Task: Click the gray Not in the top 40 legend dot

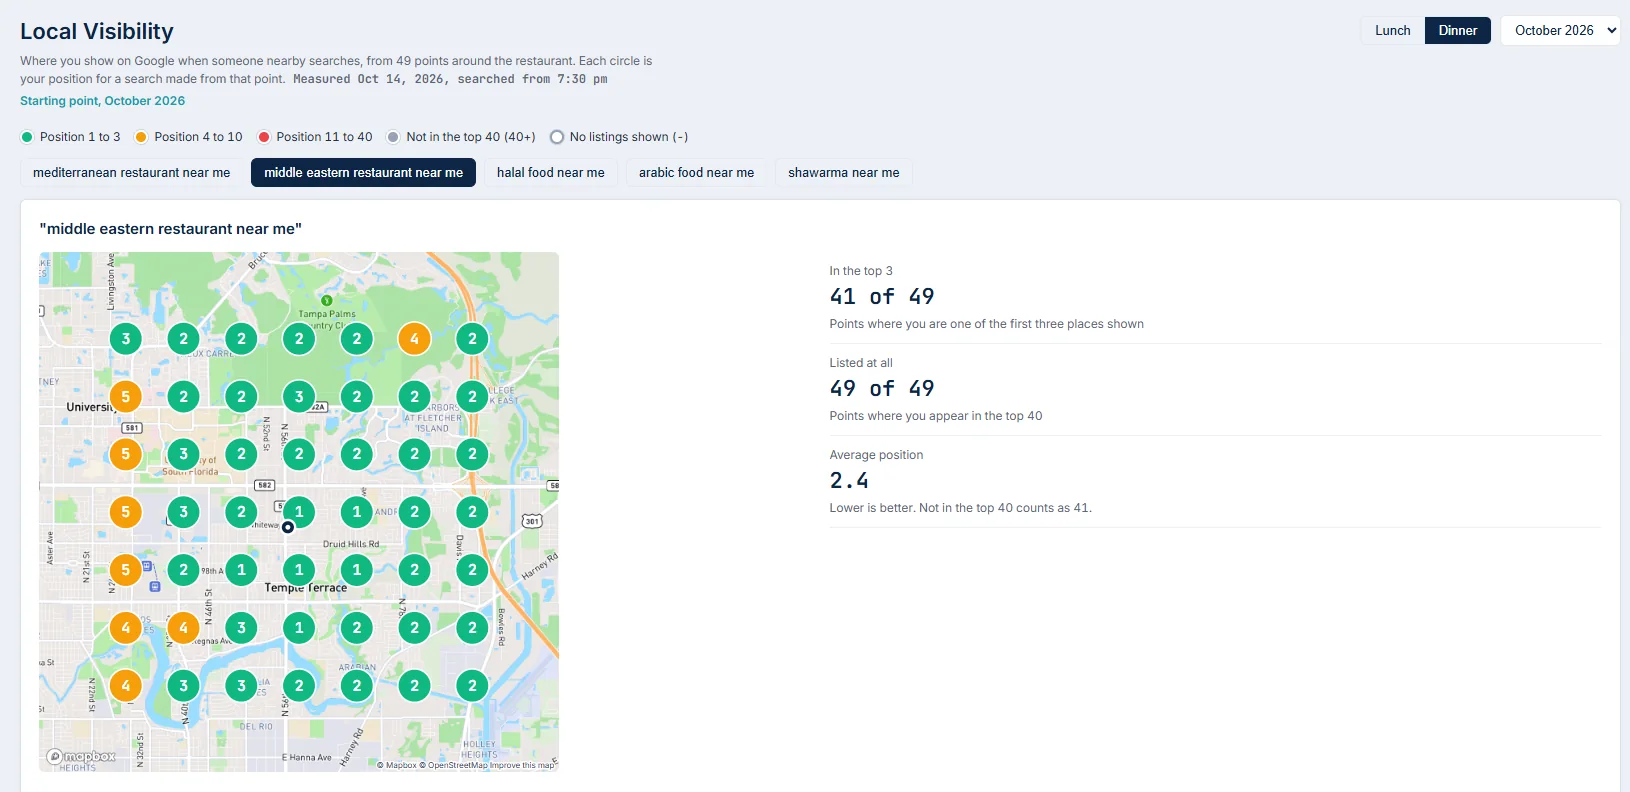Action: coord(393,137)
